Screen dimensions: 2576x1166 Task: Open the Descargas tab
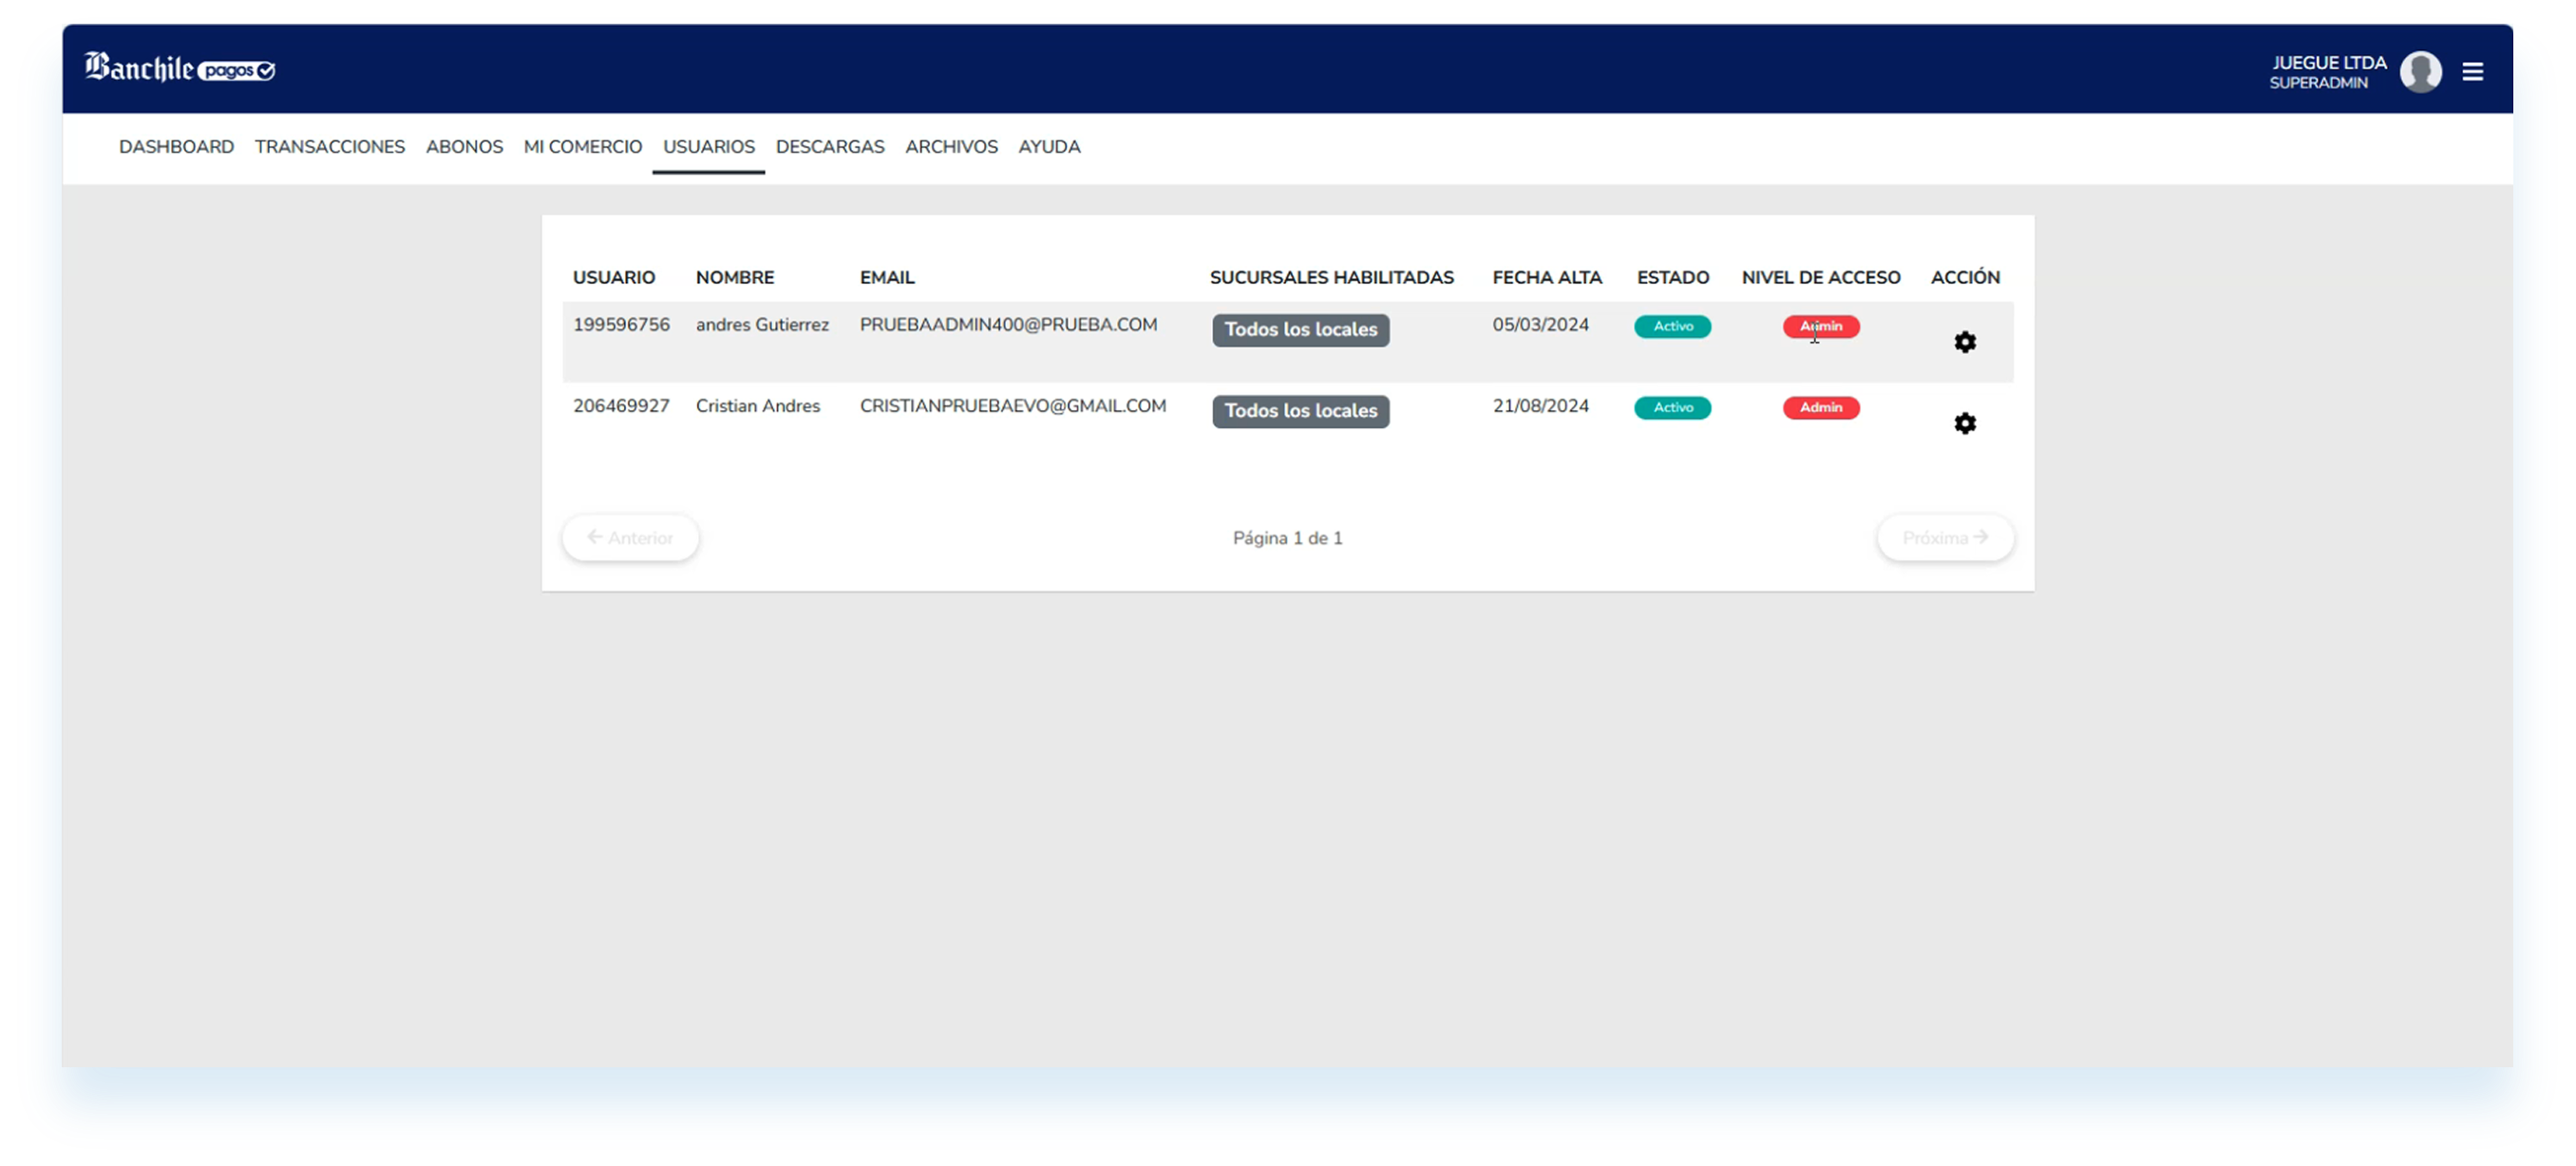pyautogui.click(x=830, y=147)
